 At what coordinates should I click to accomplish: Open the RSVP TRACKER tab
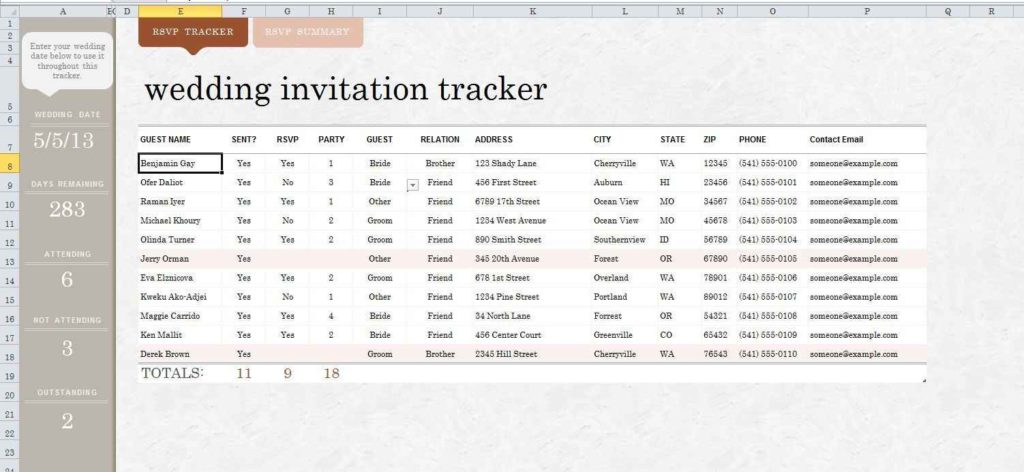tap(193, 32)
